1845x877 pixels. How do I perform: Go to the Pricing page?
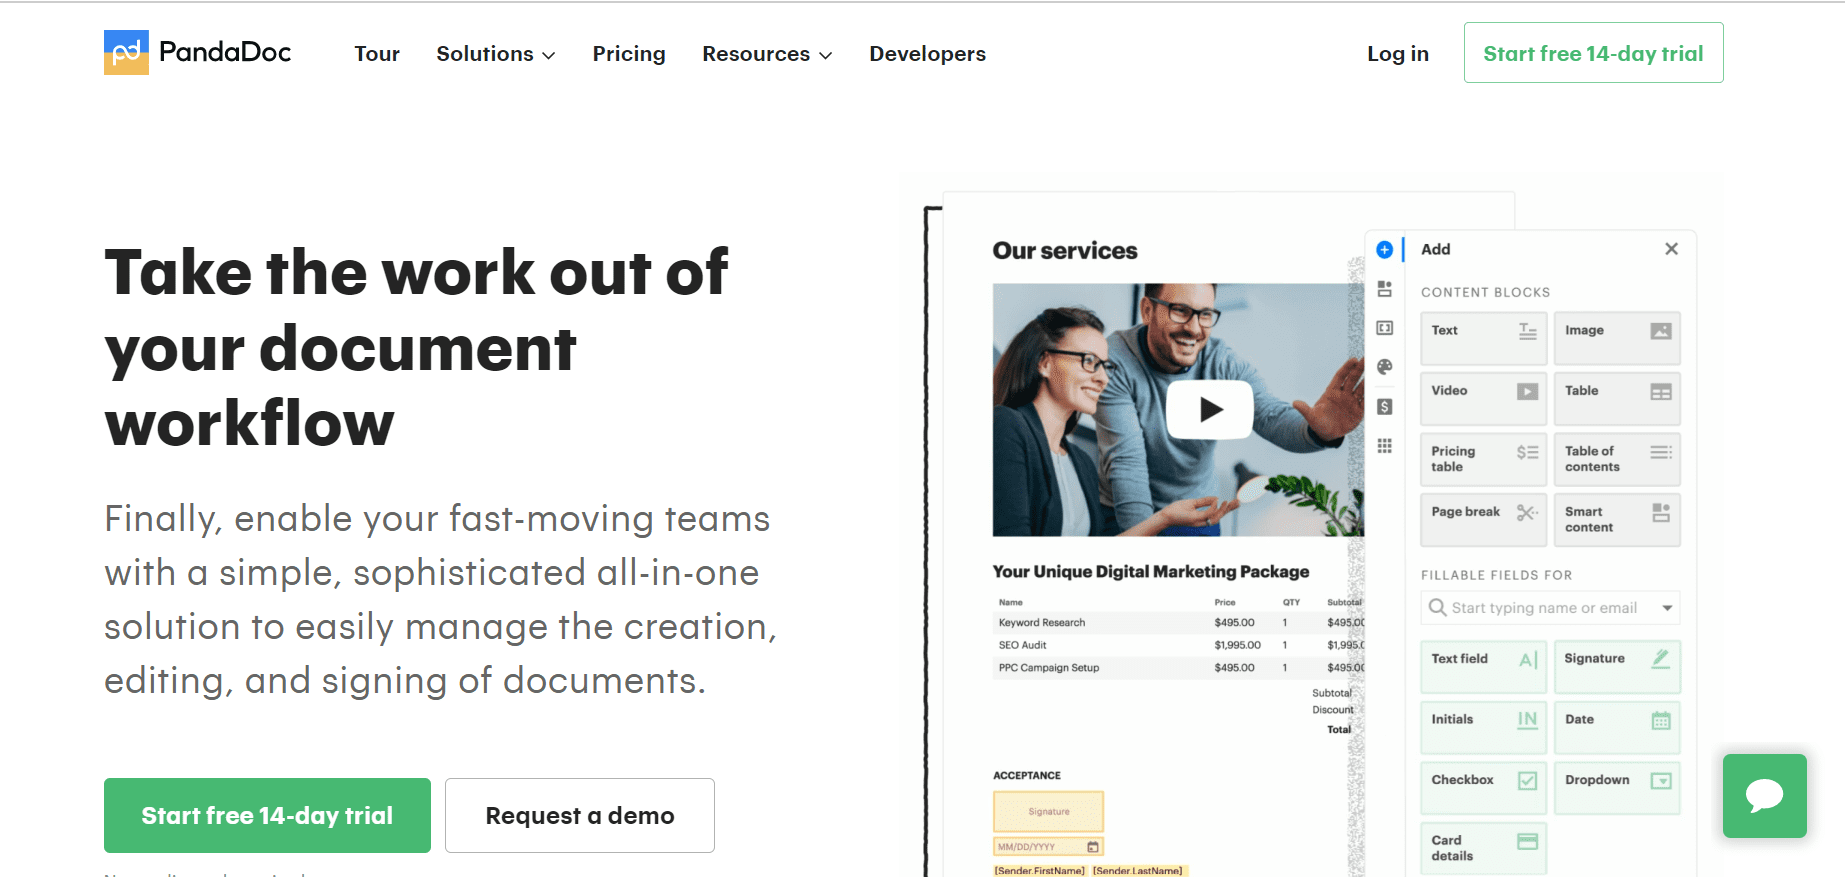[629, 54]
